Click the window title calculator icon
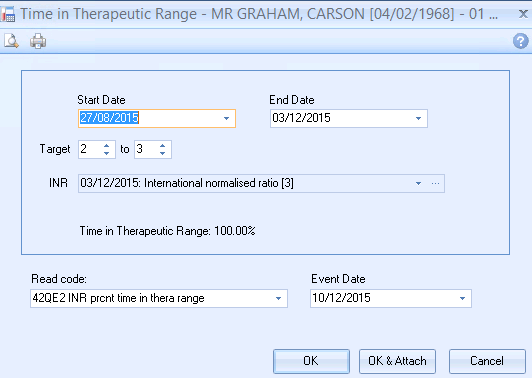The height and width of the screenshot is (378, 532). point(7,14)
